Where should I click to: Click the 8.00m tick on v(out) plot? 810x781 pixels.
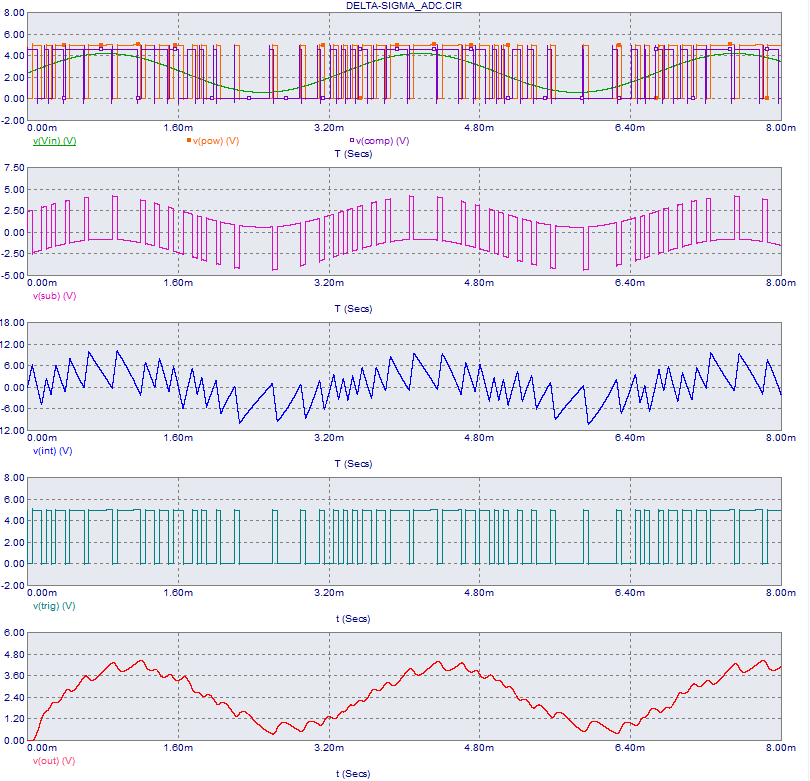pyautogui.click(x=780, y=748)
